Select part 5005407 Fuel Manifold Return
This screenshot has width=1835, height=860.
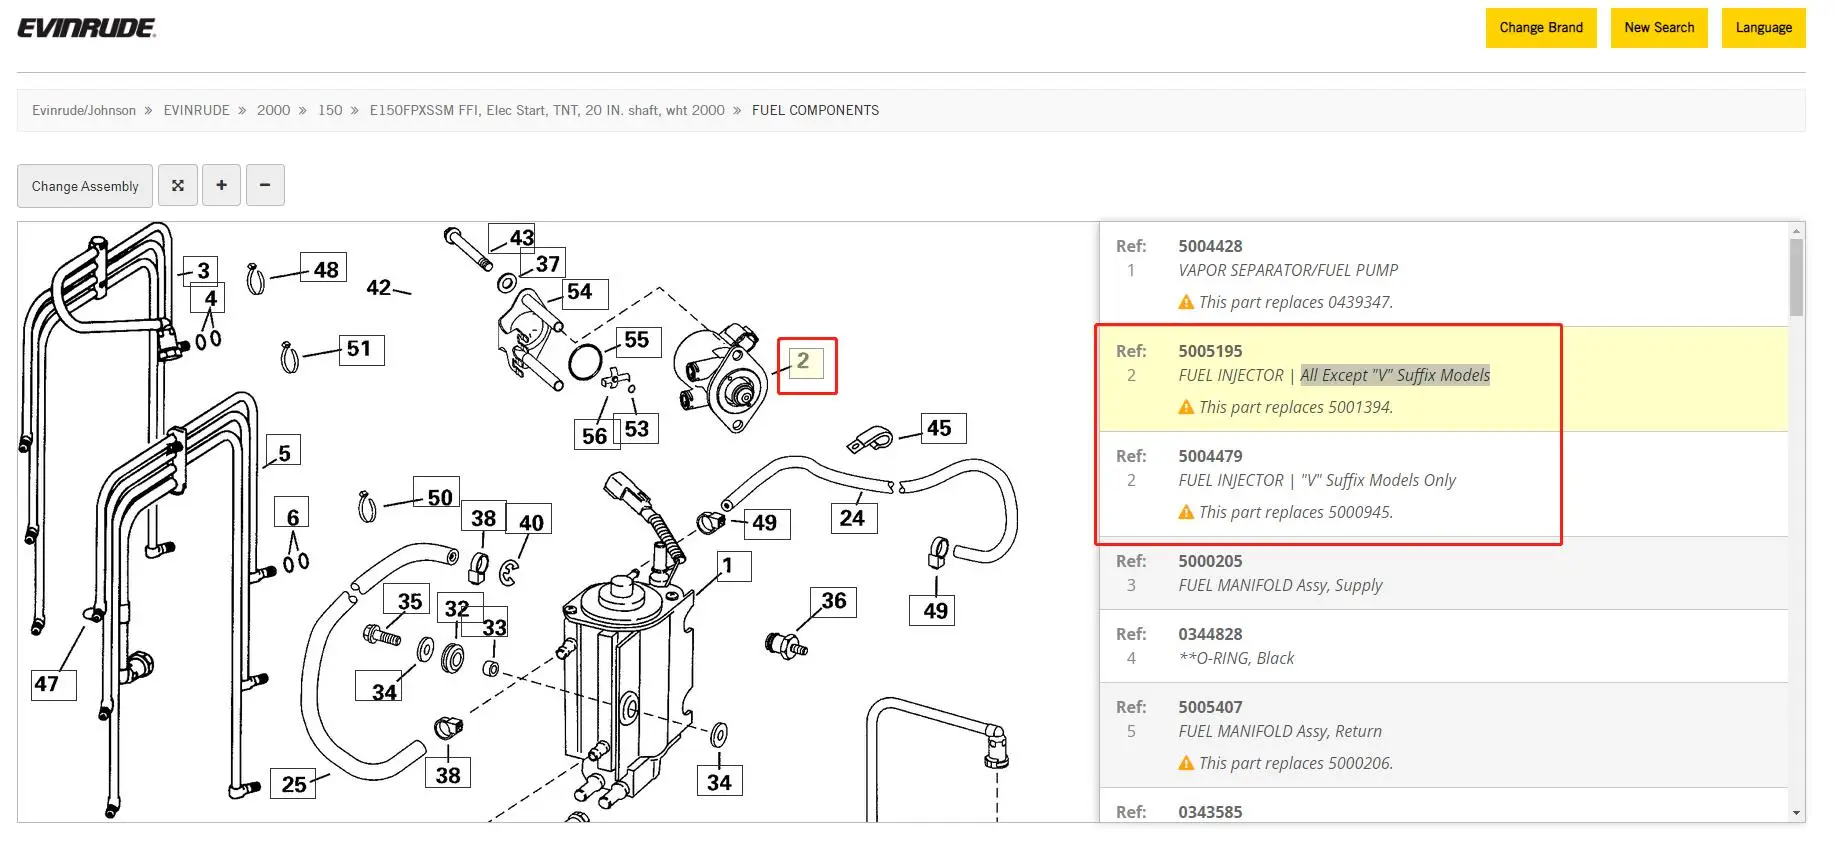pyautogui.click(x=1444, y=735)
